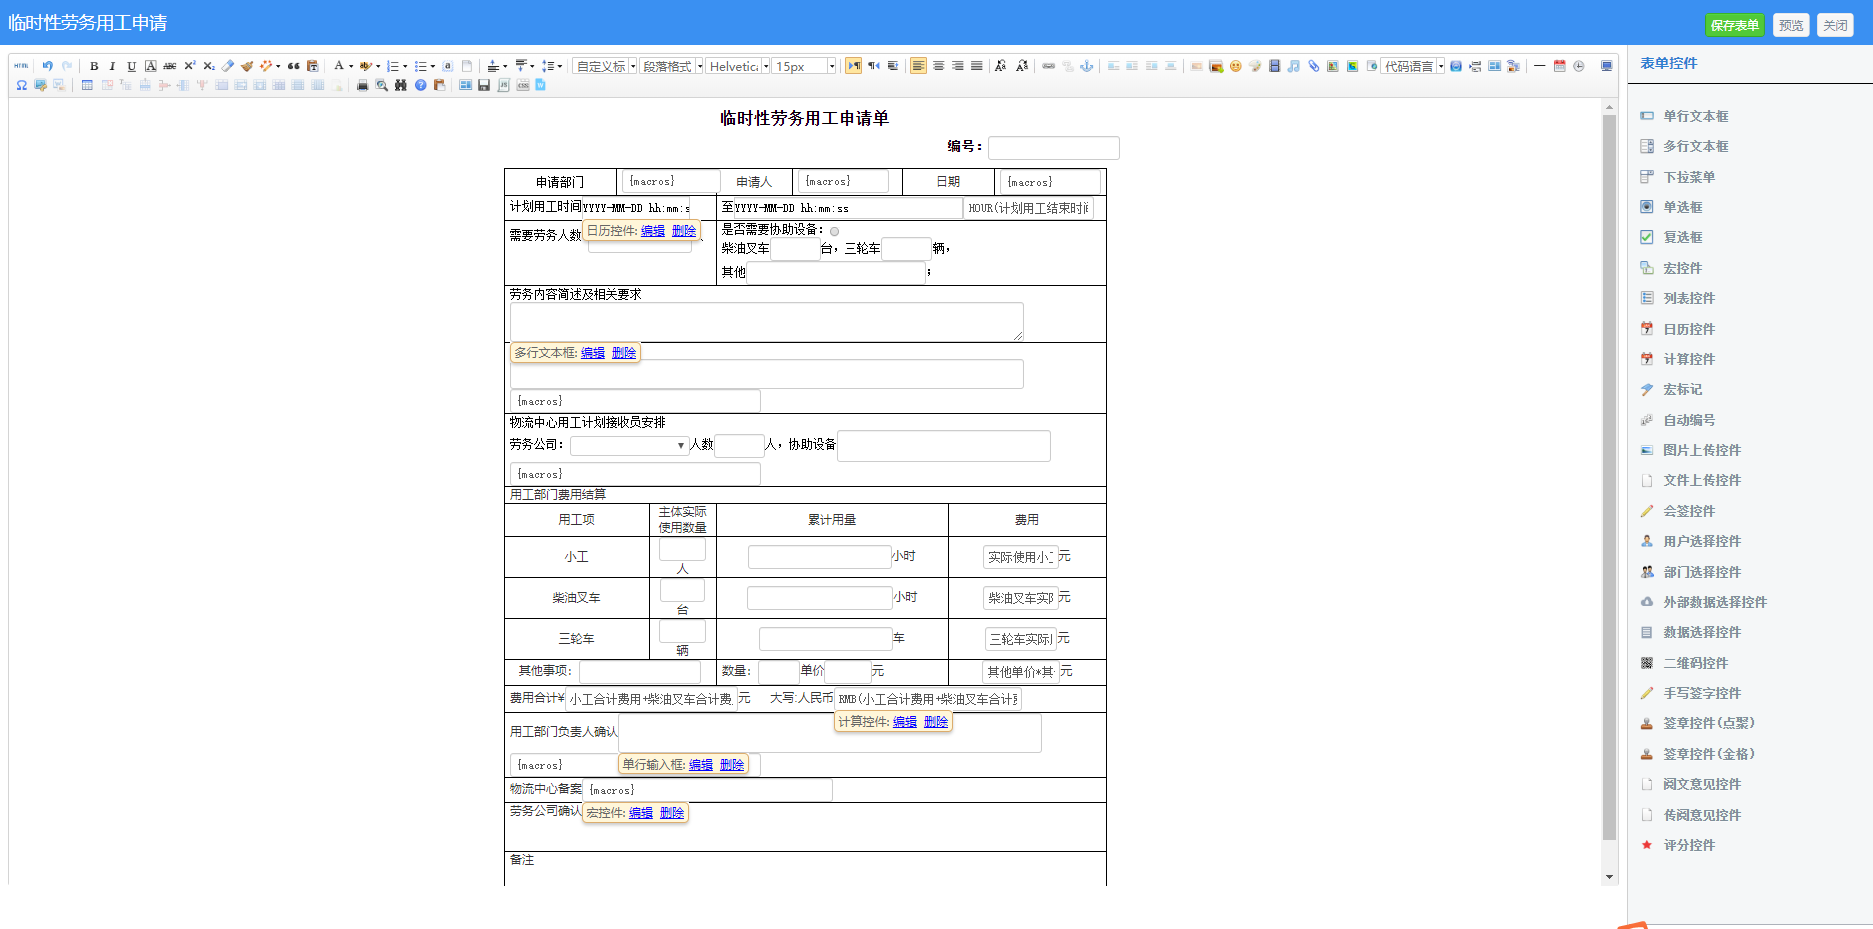Click inside the 编号 input field
1873x929 pixels.
click(x=1053, y=147)
